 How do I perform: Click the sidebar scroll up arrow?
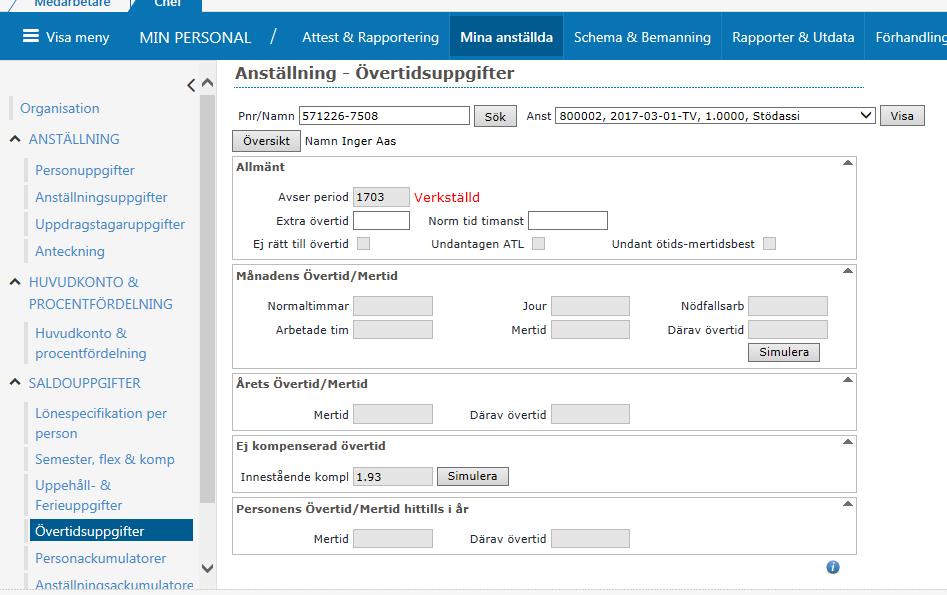pos(207,83)
